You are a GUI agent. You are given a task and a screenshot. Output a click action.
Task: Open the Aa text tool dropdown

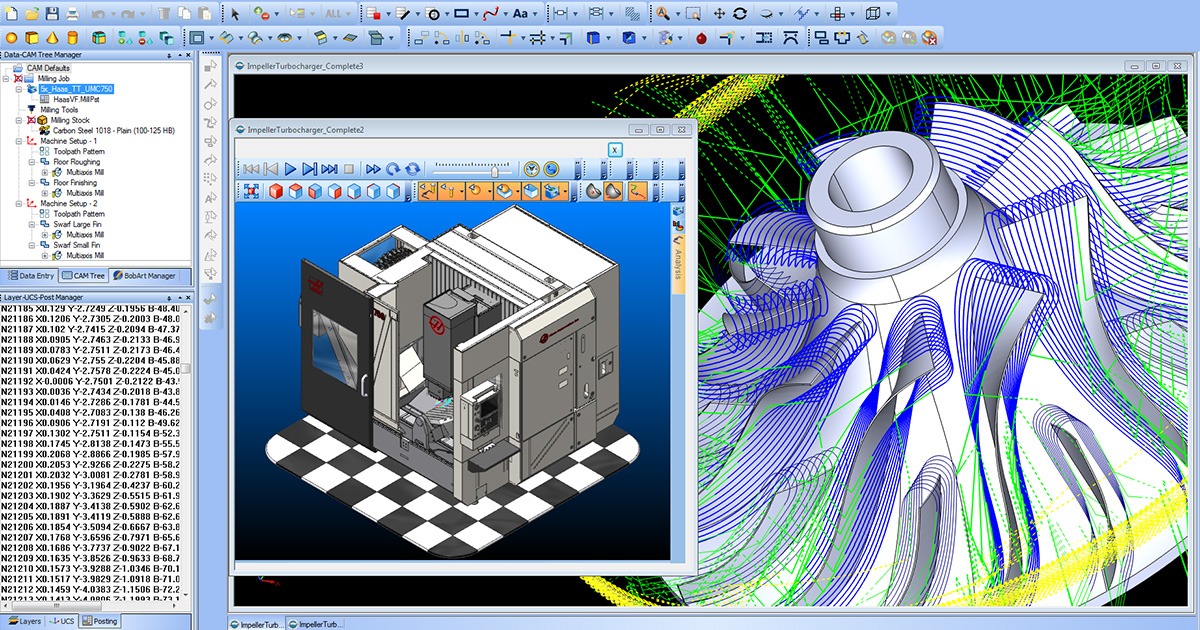(x=535, y=14)
